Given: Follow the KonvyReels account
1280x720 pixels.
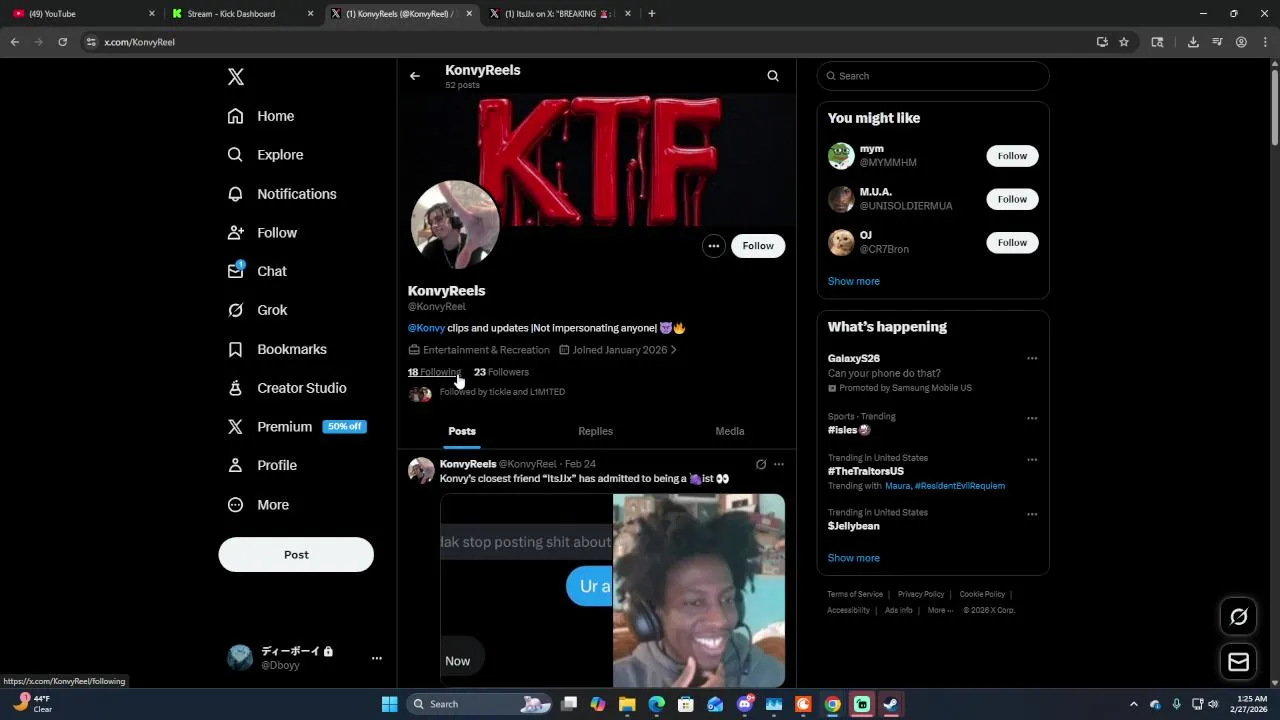Looking at the screenshot, I should click(758, 246).
